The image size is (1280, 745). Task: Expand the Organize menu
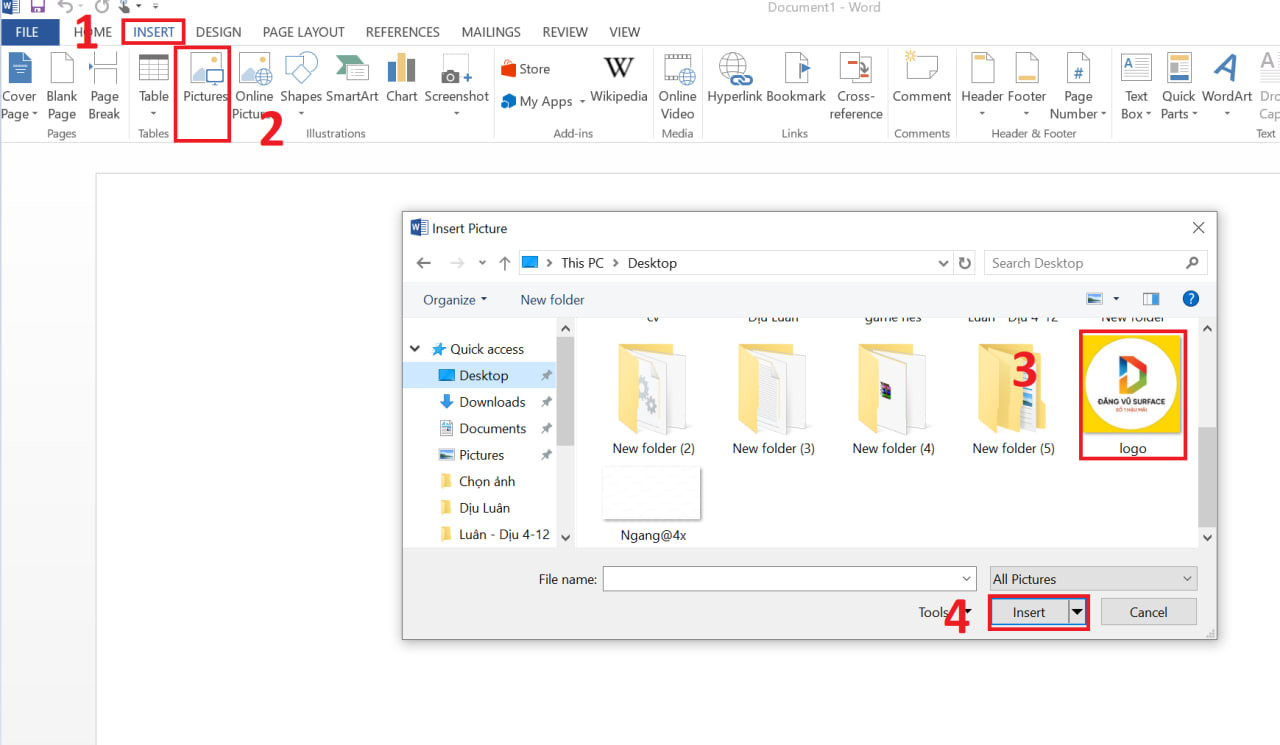point(455,300)
